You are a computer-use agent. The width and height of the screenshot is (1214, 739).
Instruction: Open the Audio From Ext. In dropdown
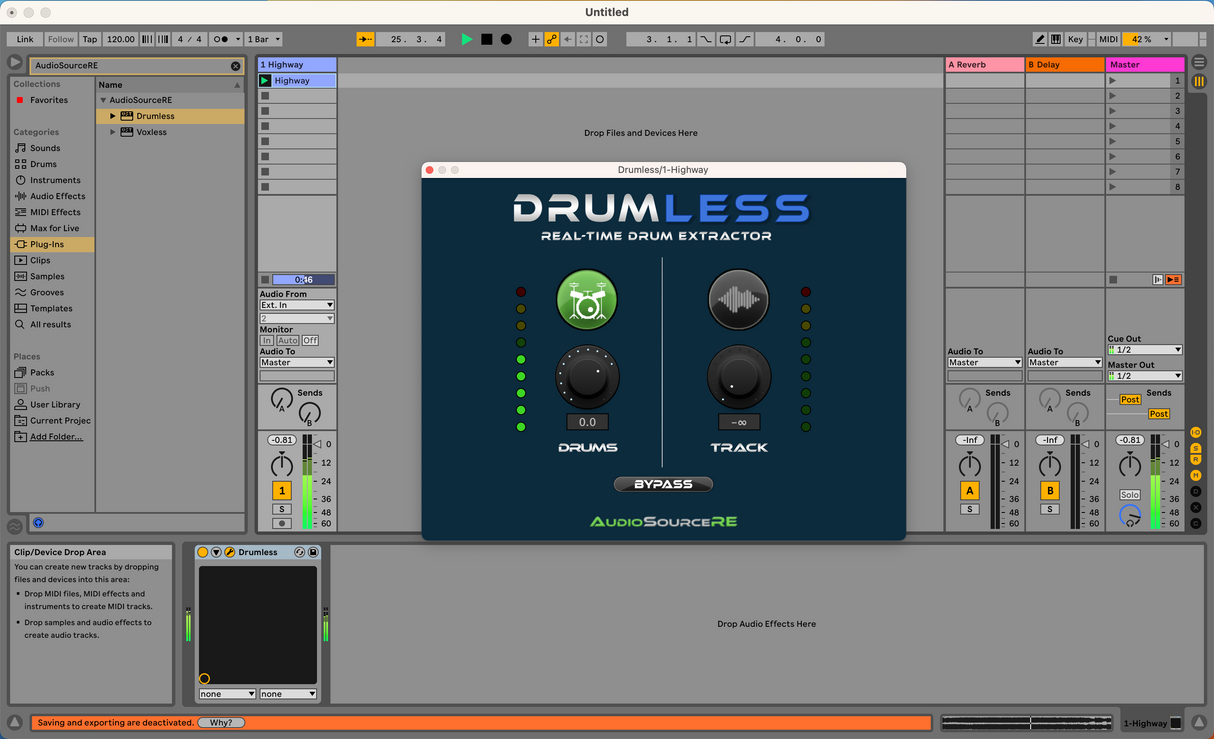(297, 305)
